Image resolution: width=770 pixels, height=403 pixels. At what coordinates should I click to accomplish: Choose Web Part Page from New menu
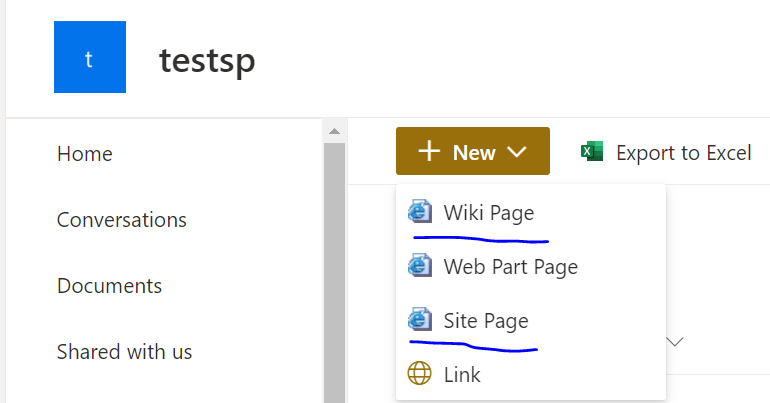pos(531,267)
